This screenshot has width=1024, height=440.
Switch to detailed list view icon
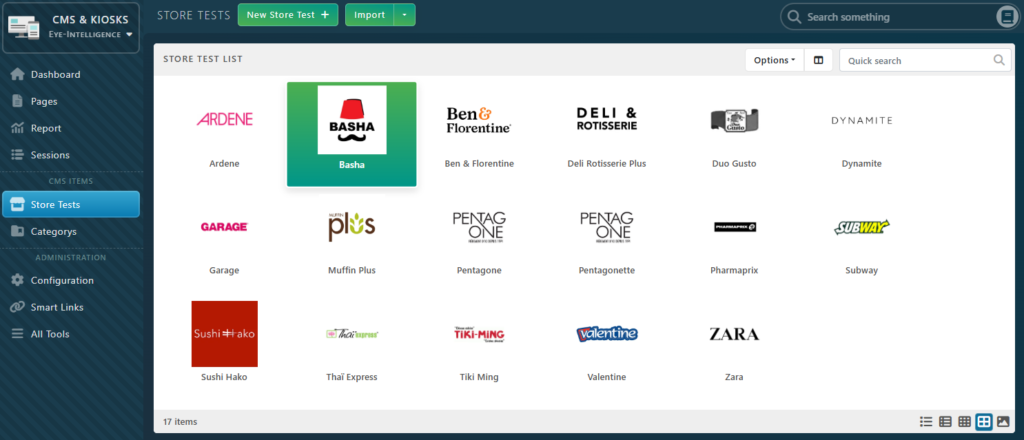tap(945, 422)
